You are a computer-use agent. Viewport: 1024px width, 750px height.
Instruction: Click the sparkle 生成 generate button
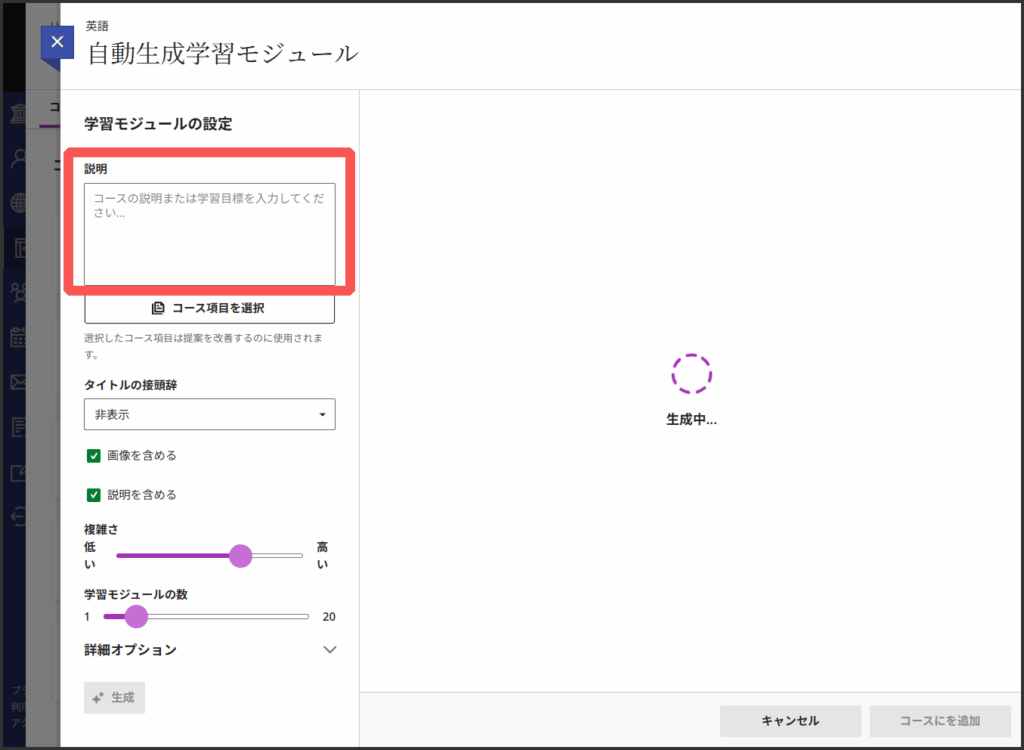(x=115, y=698)
